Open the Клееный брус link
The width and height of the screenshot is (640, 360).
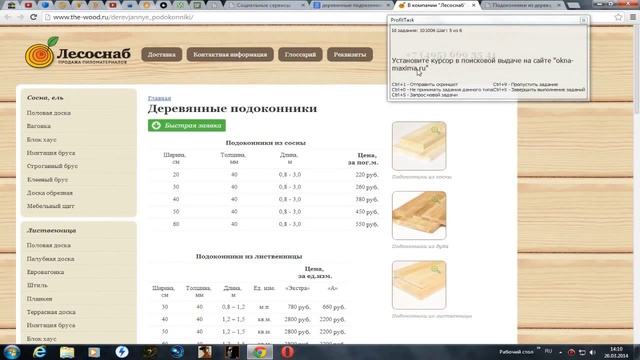pos(47,180)
